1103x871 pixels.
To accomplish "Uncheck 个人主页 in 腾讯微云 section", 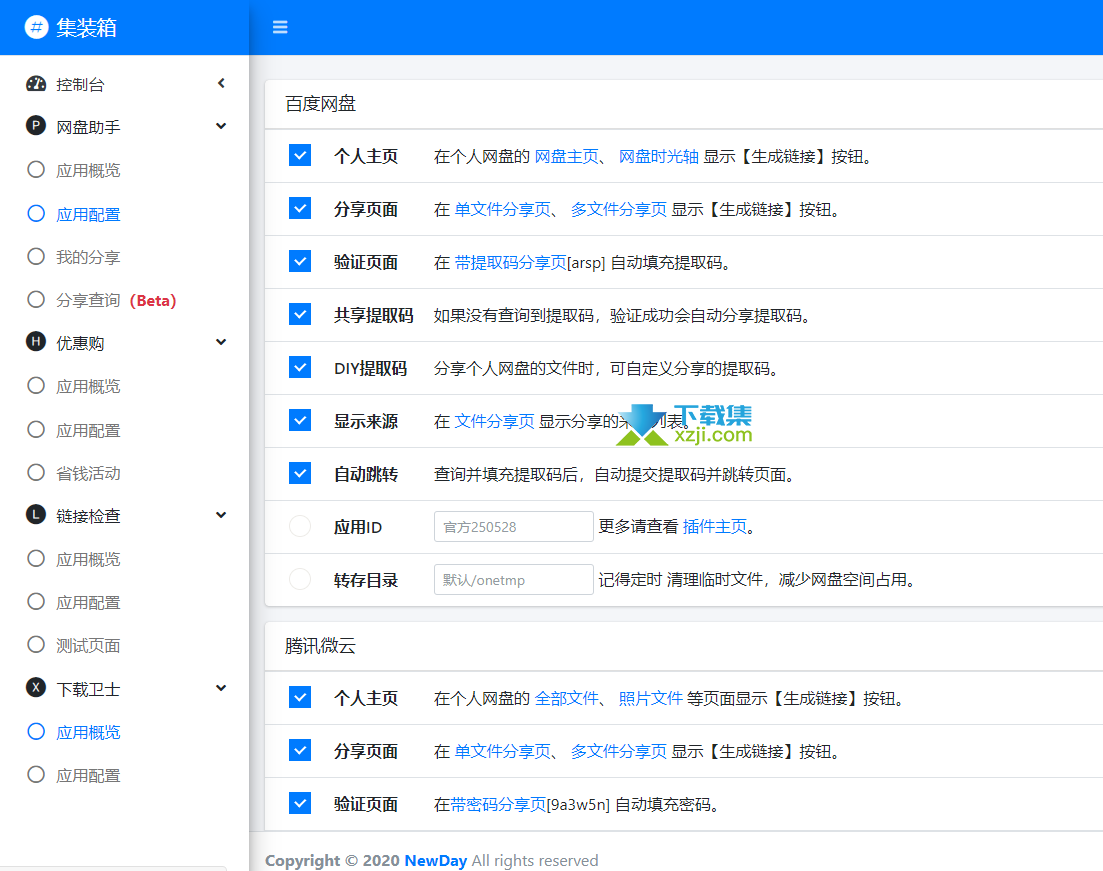I will coord(300,697).
